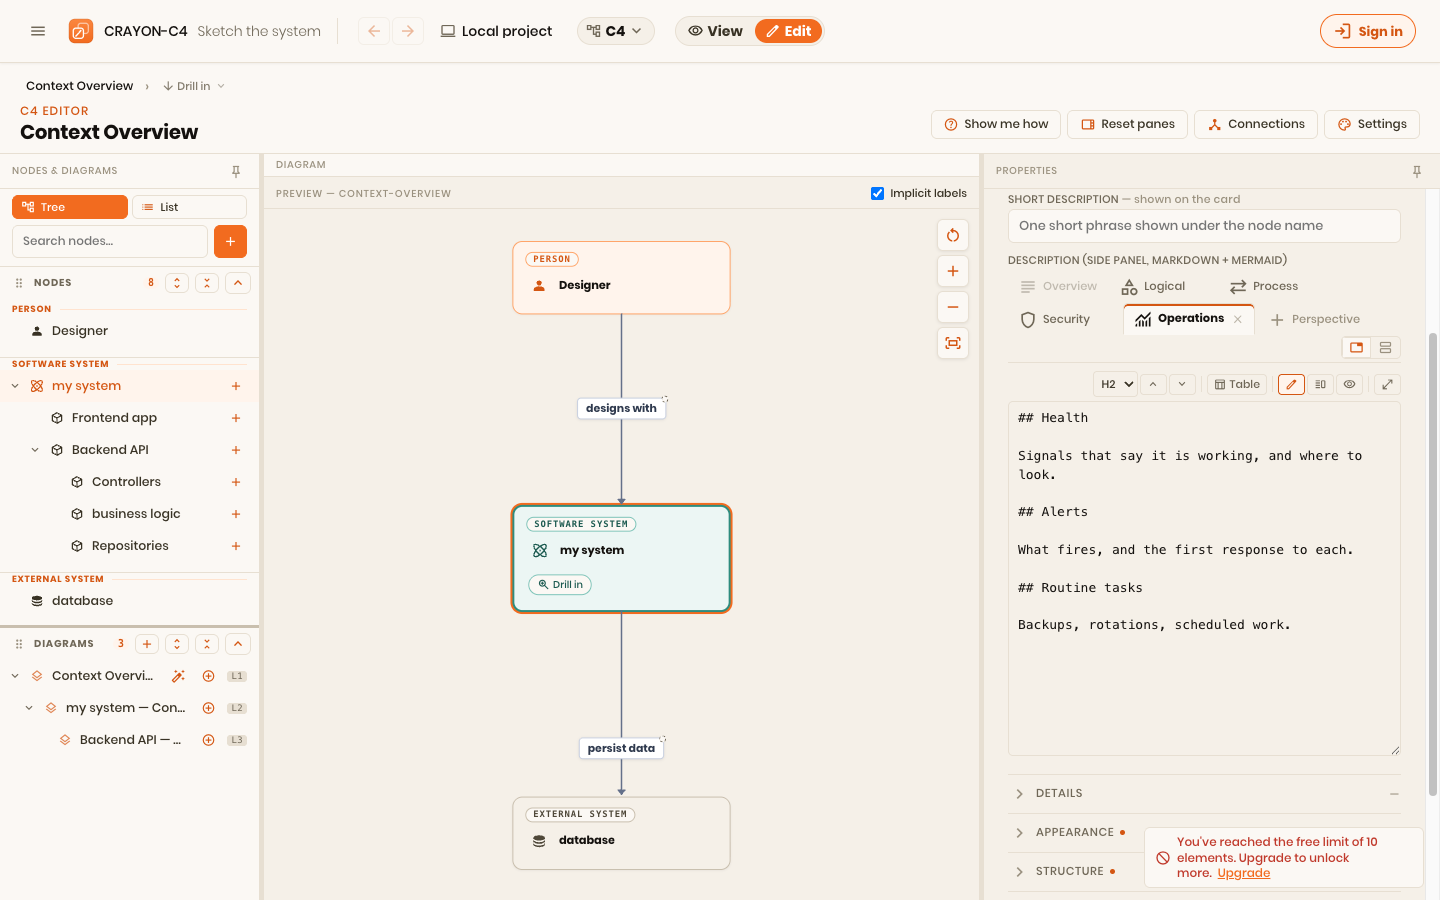Viewport: 1440px width, 900px height.
Task: Click the Show me how button
Action: tap(996, 124)
